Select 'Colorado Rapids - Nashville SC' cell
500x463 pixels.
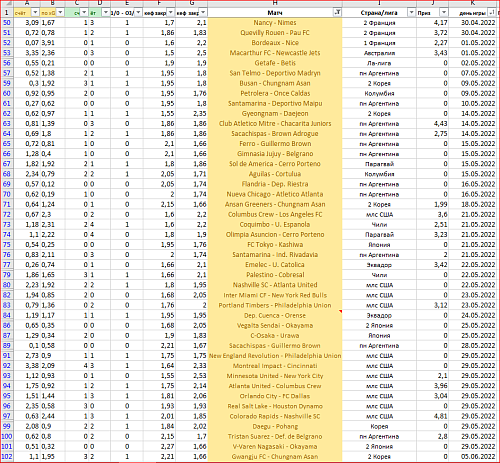(275, 416)
